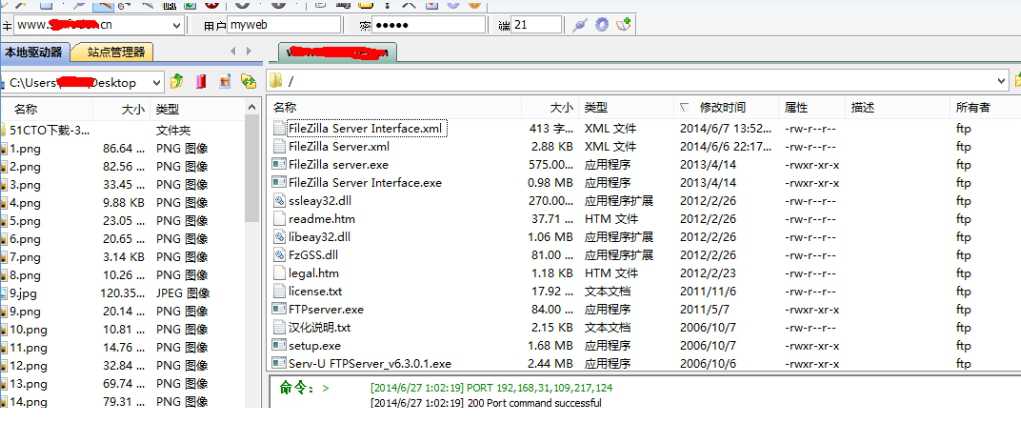Expand the remote path dropdown arrow
This screenshot has width=1021, height=424.
point(1001,81)
